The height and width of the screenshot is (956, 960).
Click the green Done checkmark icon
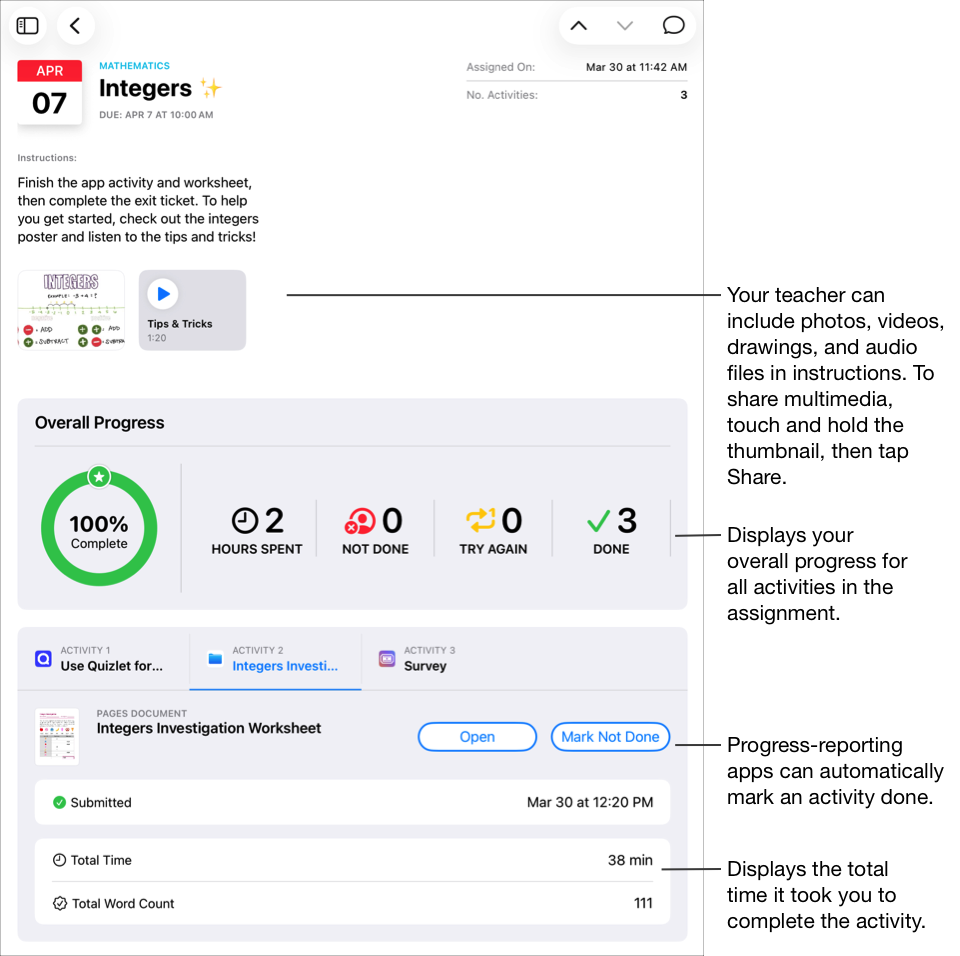point(600,520)
